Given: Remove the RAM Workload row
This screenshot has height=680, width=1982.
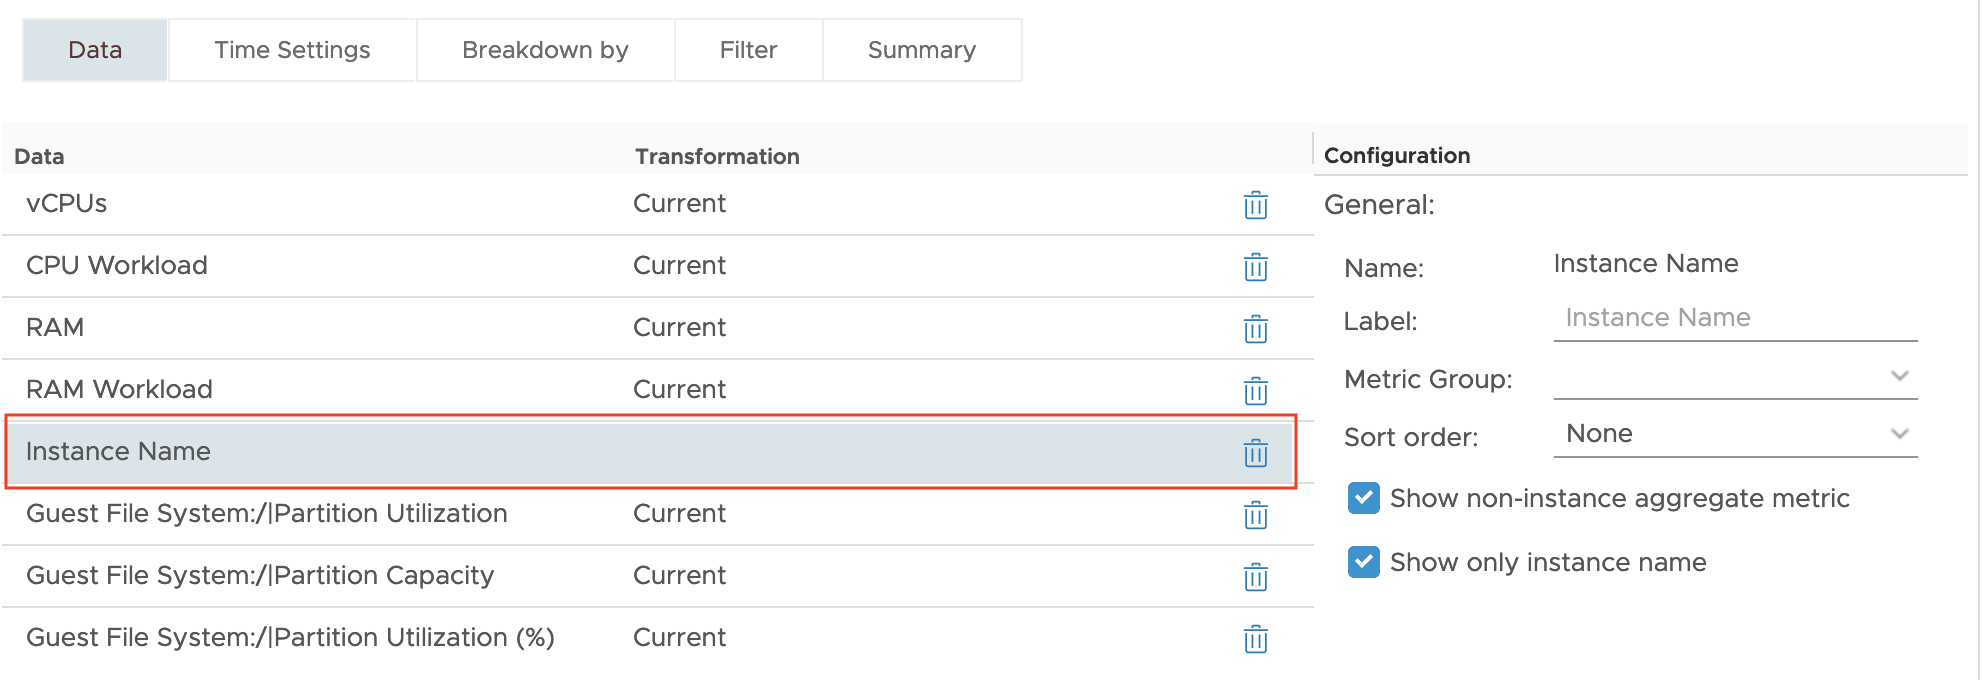Looking at the screenshot, I should (1255, 391).
